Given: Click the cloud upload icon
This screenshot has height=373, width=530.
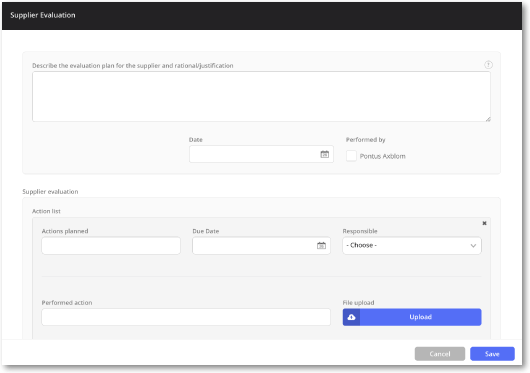Looking at the screenshot, I should click(x=351, y=317).
